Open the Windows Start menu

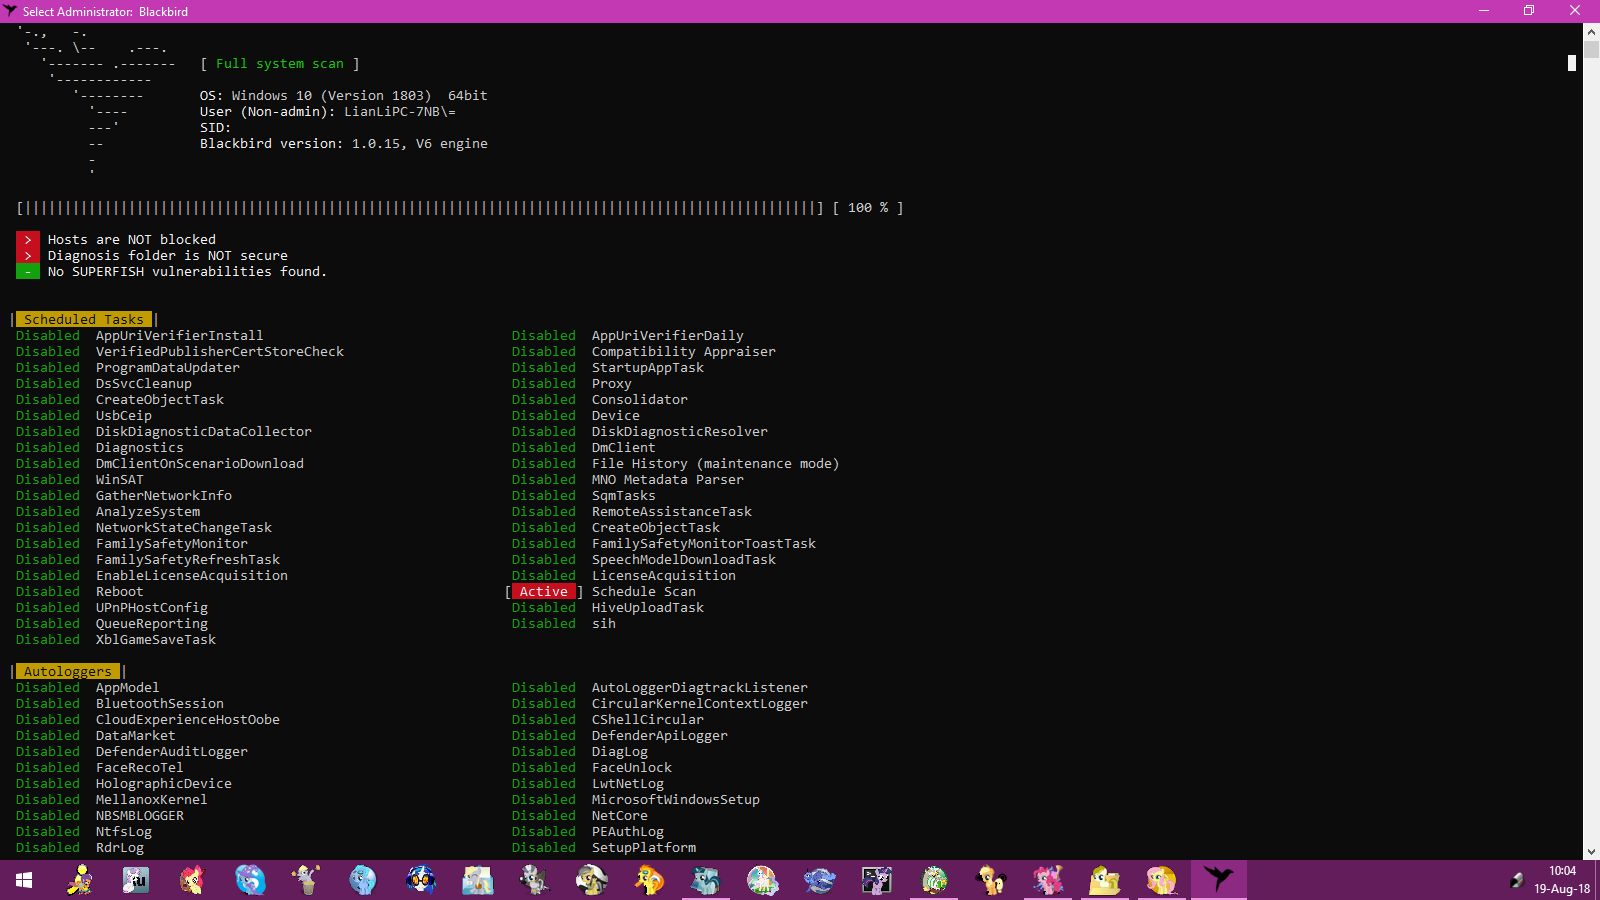[x=24, y=880]
